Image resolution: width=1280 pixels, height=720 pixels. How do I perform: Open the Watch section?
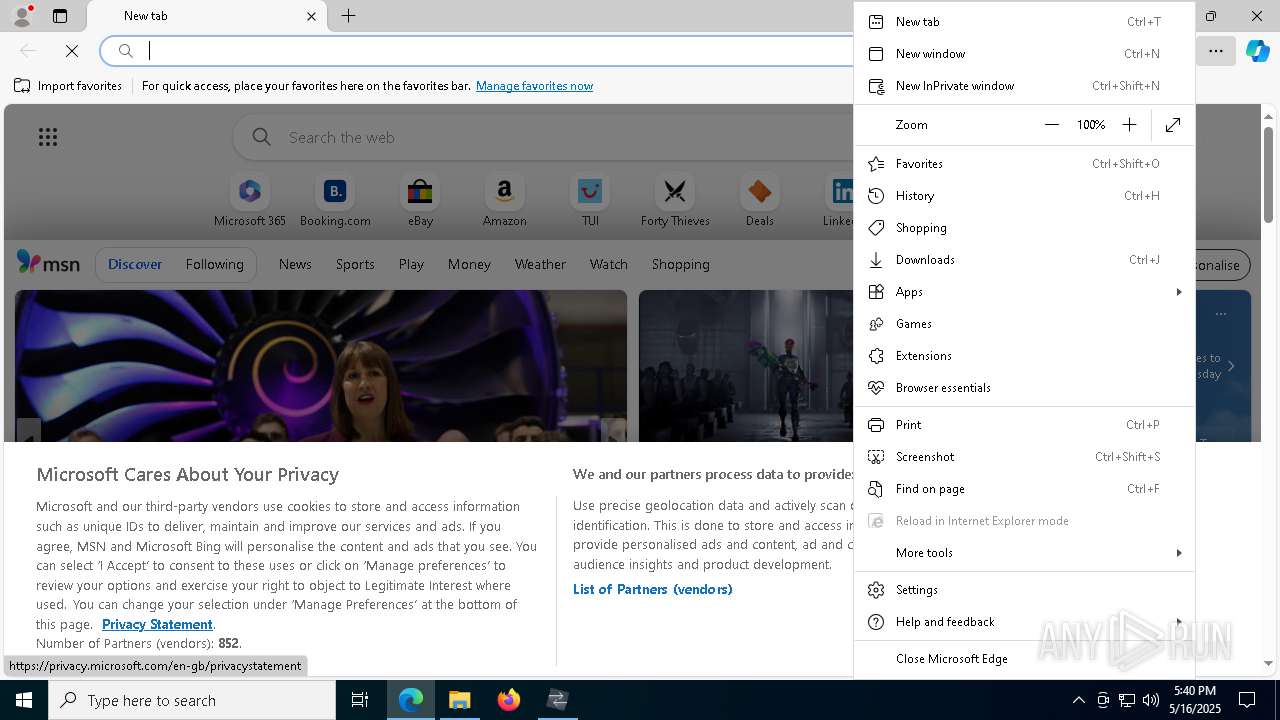[x=609, y=264]
